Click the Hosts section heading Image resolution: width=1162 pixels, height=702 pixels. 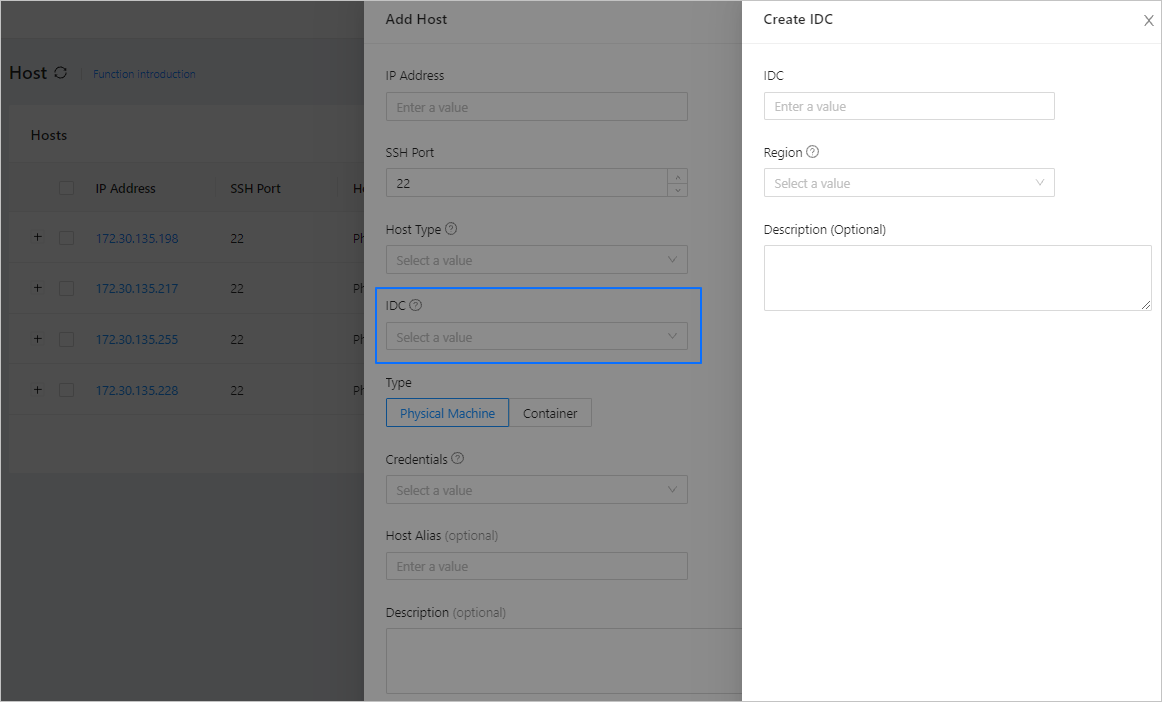49,135
